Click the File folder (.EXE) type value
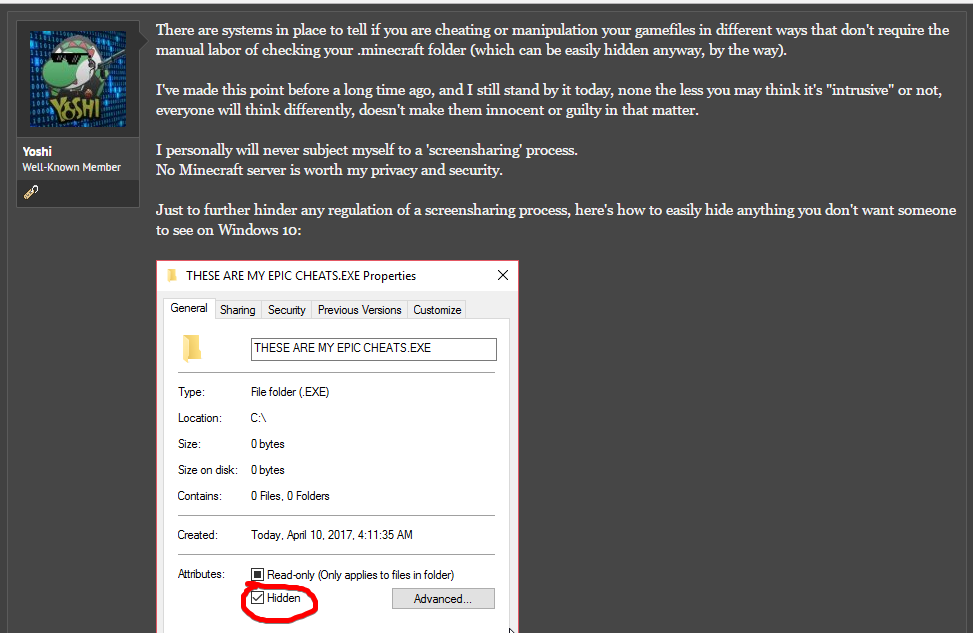The height and width of the screenshot is (633, 973). click(x=290, y=392)
